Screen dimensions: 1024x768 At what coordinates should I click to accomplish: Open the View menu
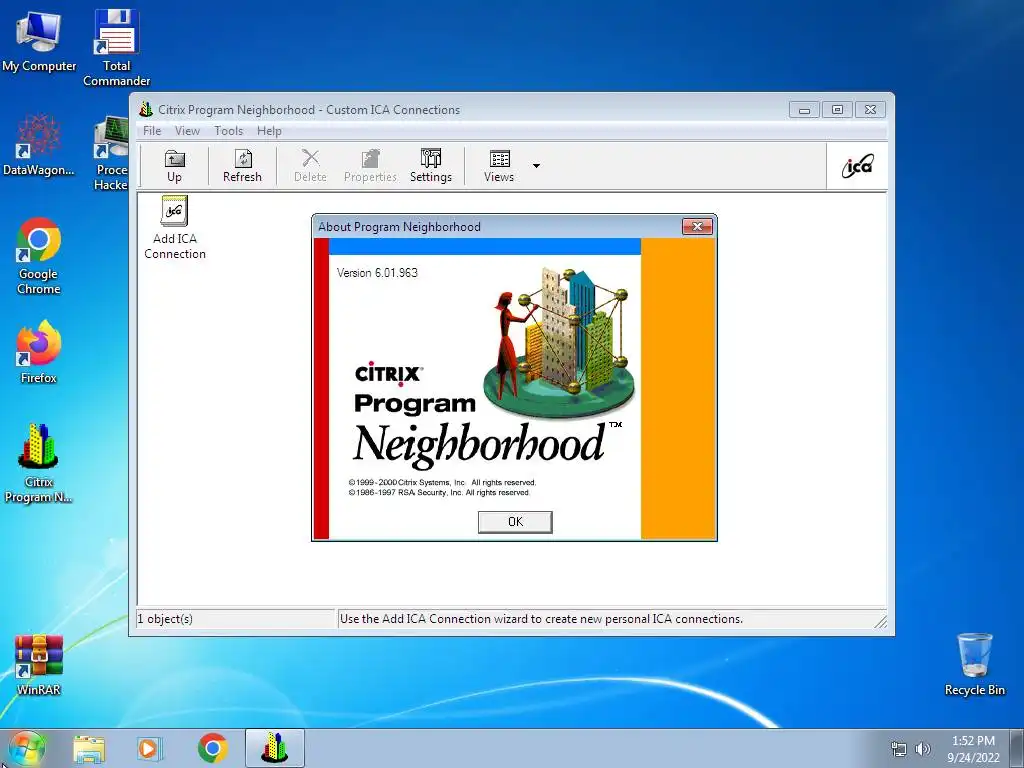187,131
